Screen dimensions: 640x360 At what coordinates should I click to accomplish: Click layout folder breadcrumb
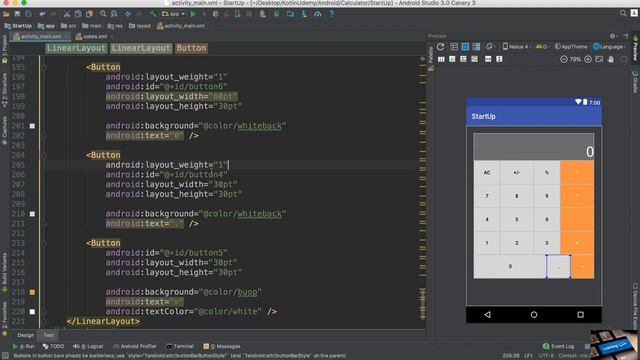[x=140, y=26]
